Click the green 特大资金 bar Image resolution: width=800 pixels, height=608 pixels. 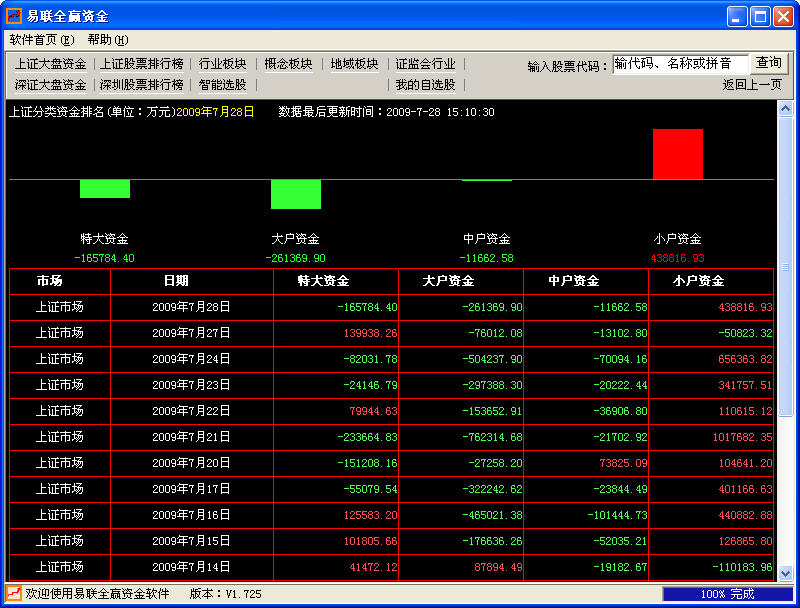click(x=105, y=189)
